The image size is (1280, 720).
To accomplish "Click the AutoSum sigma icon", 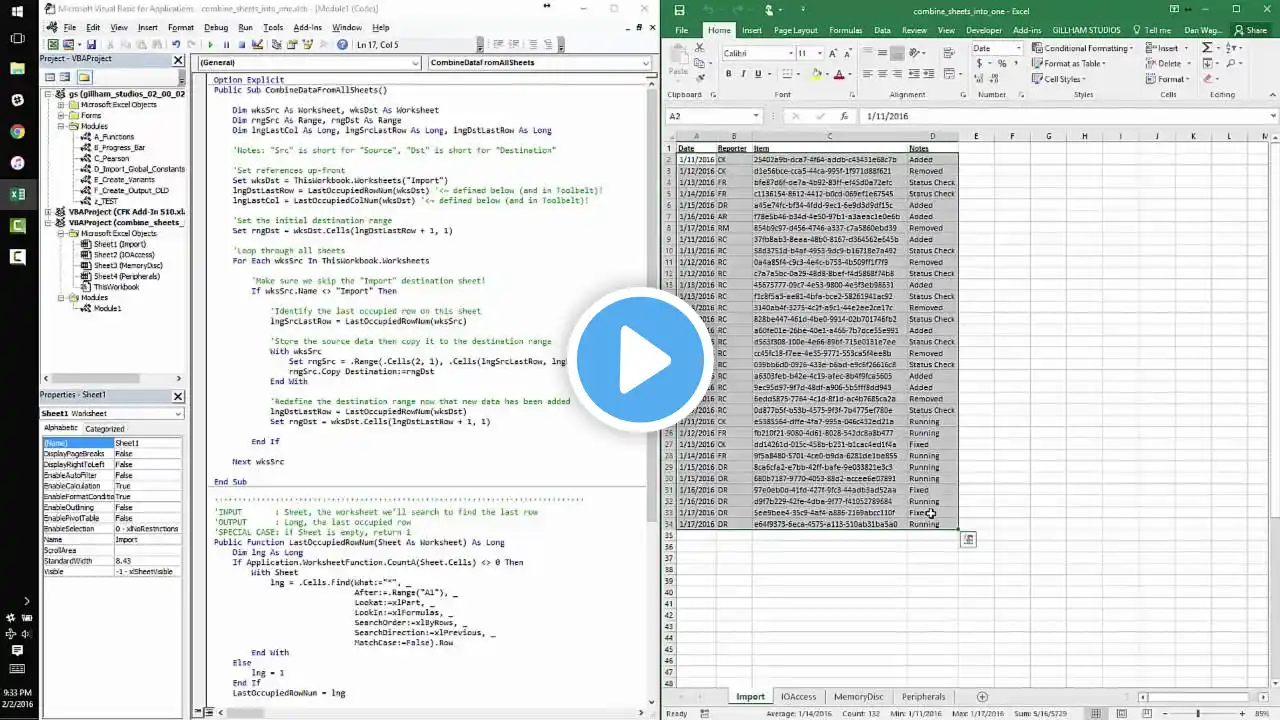I will 1207,47.
